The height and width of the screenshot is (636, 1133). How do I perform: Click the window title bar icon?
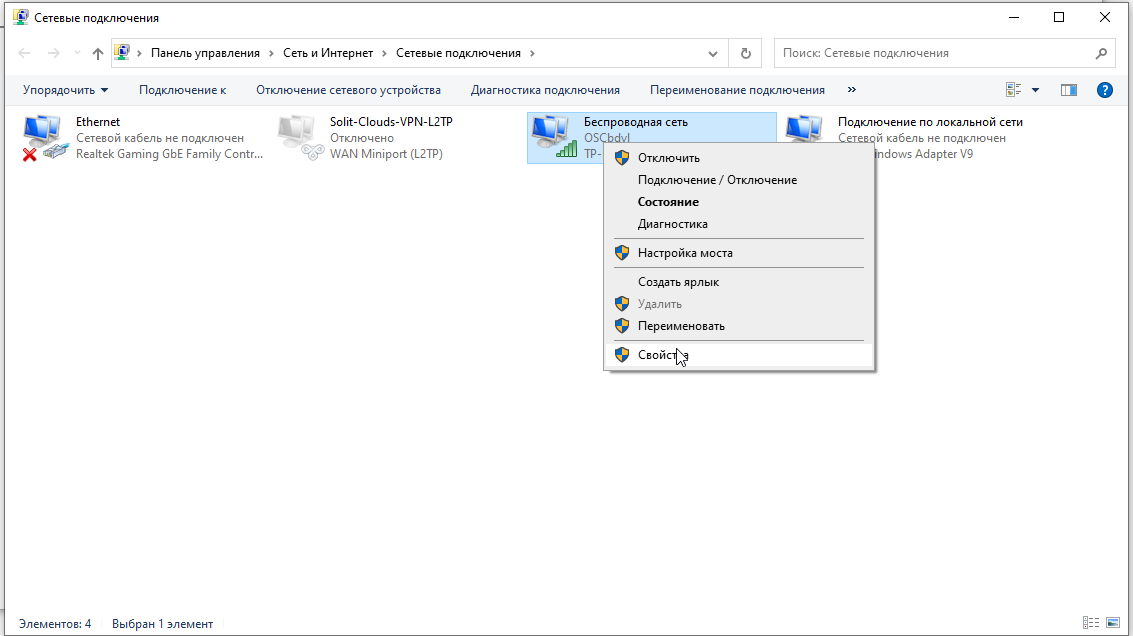20,17
